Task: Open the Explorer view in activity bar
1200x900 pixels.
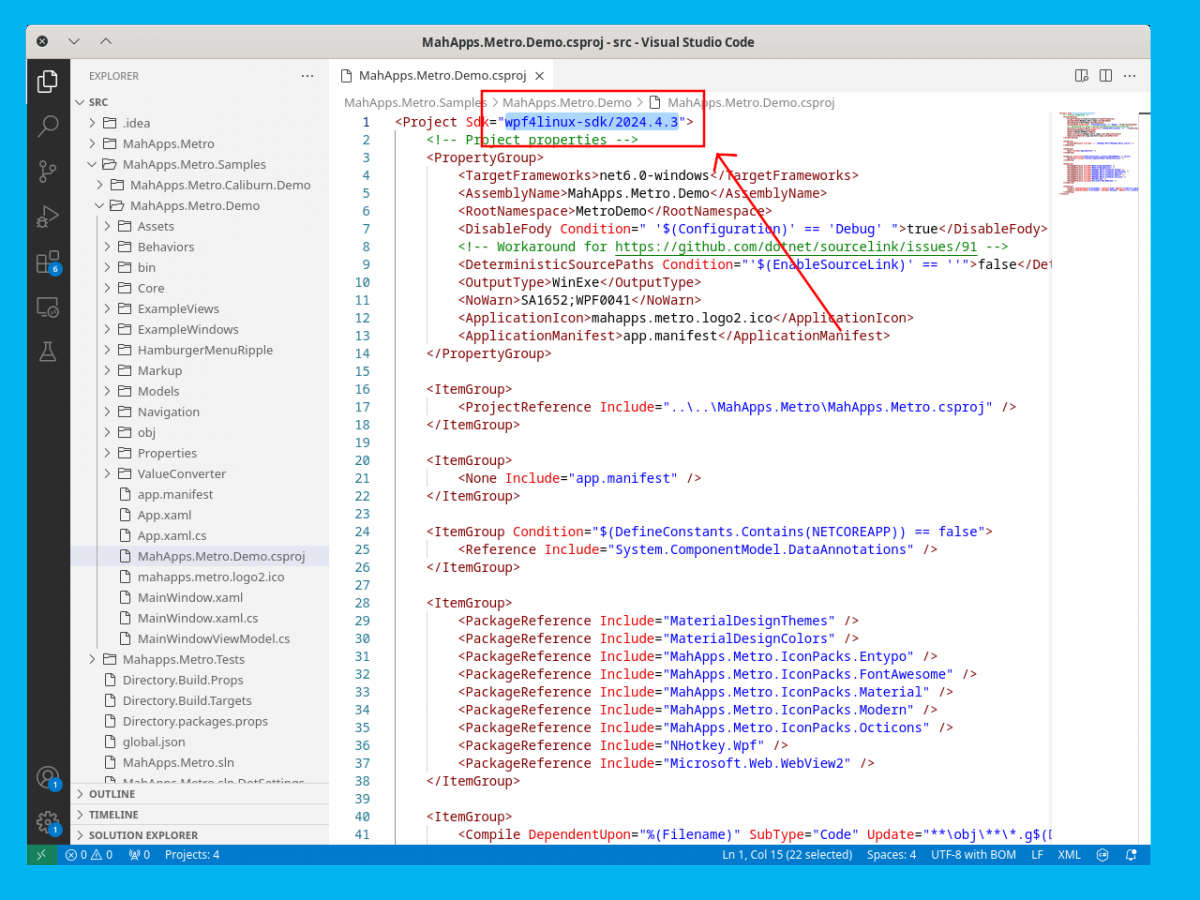Action: 47,81
